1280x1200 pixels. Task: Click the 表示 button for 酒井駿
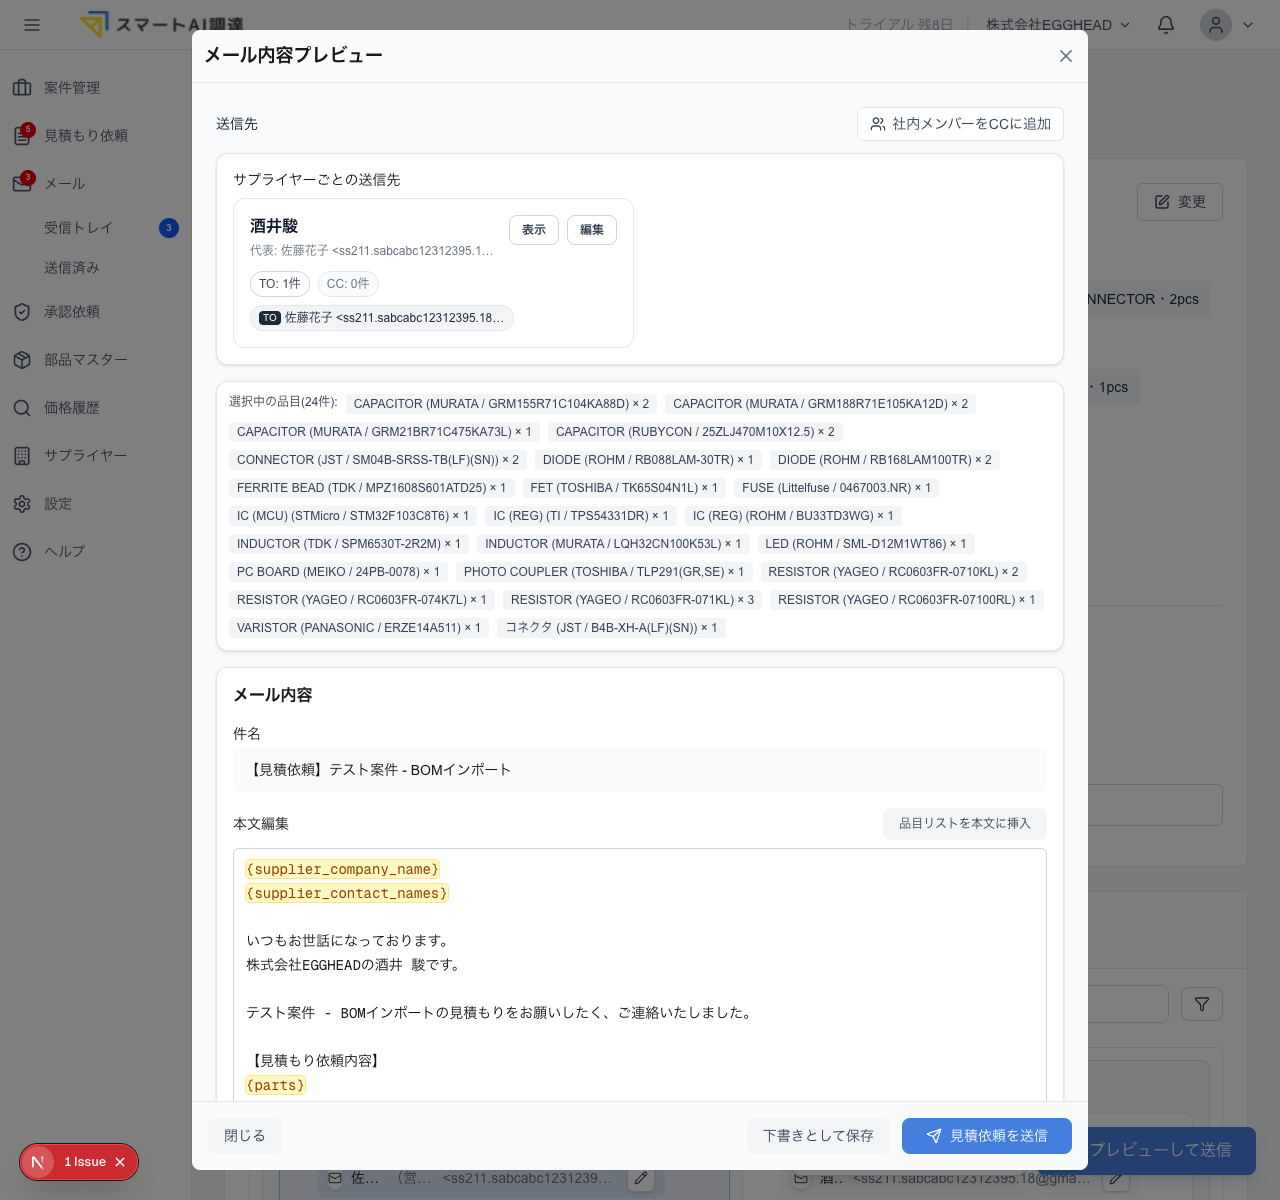(534, 230)
